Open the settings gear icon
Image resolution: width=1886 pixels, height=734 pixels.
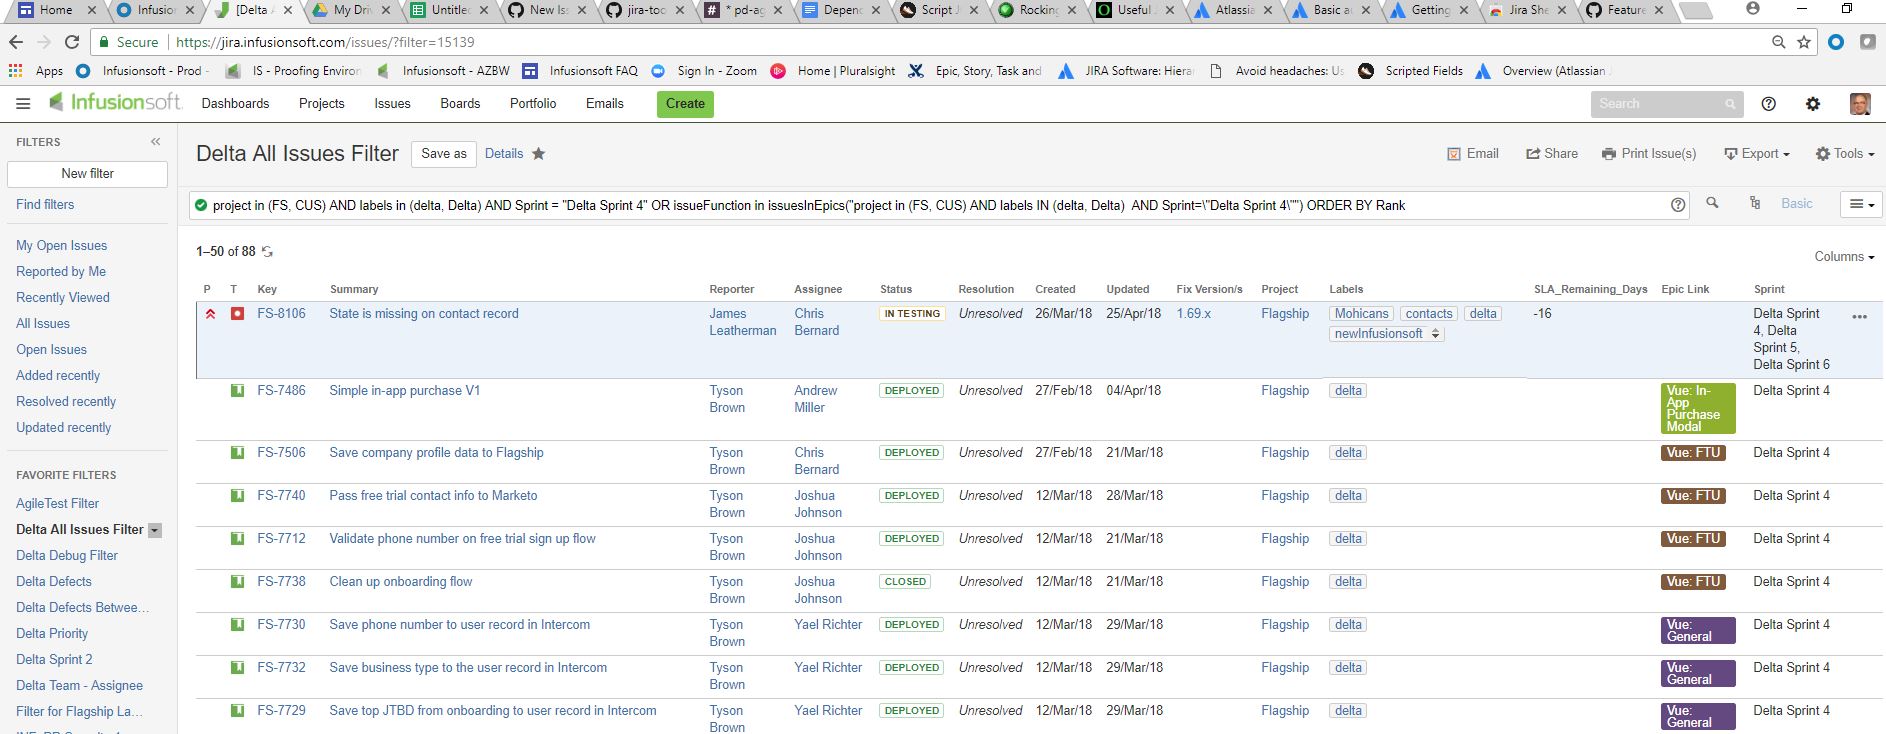1812,104
